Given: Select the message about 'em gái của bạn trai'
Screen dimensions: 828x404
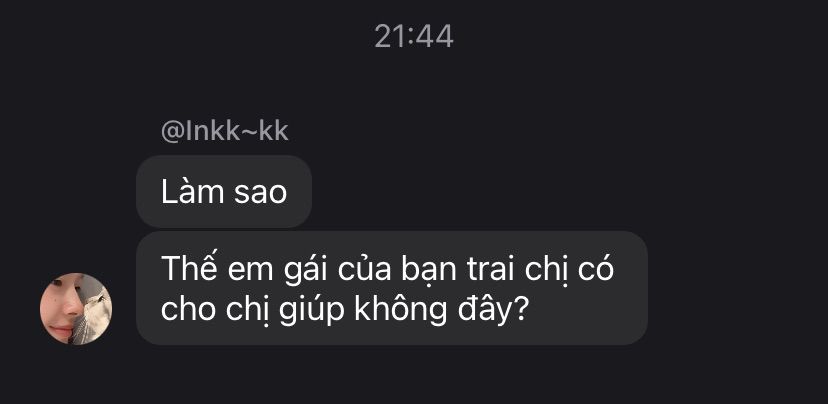Looking at the screenshot, I should coord(392,288).
